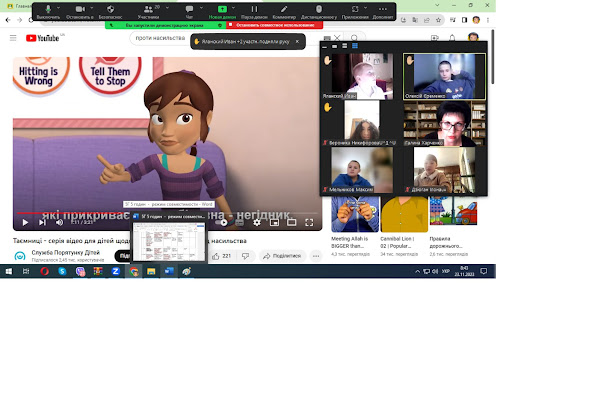
Task: Click red Stop Share button
Action: (x=275, y=25)
